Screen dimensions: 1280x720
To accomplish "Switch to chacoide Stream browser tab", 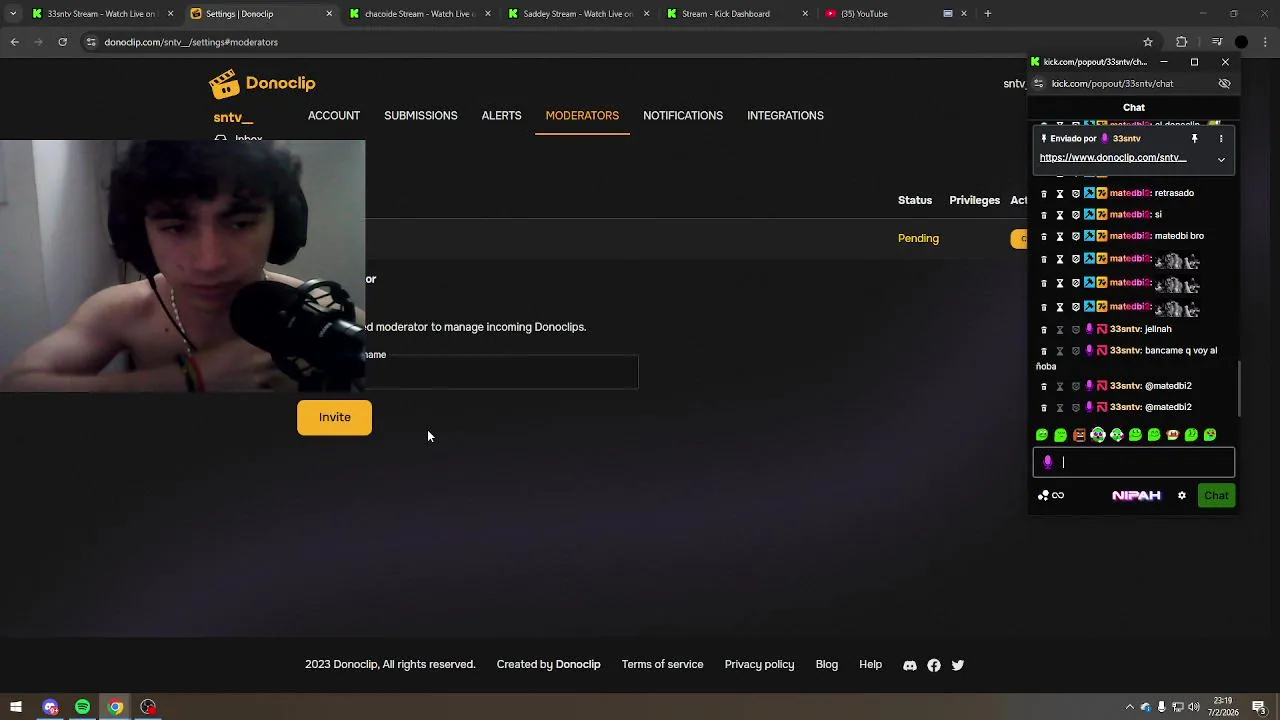I will click(418, 14).
